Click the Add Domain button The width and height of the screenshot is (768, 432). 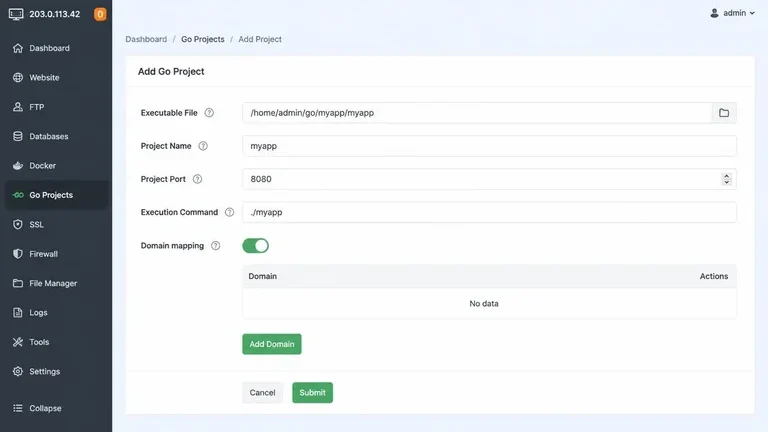tap(272, 344)
